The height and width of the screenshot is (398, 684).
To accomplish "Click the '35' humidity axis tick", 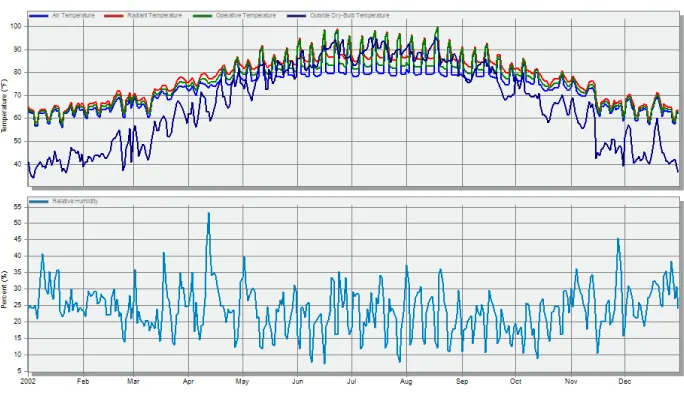I will pyautogui.click(x=17, y=272).
